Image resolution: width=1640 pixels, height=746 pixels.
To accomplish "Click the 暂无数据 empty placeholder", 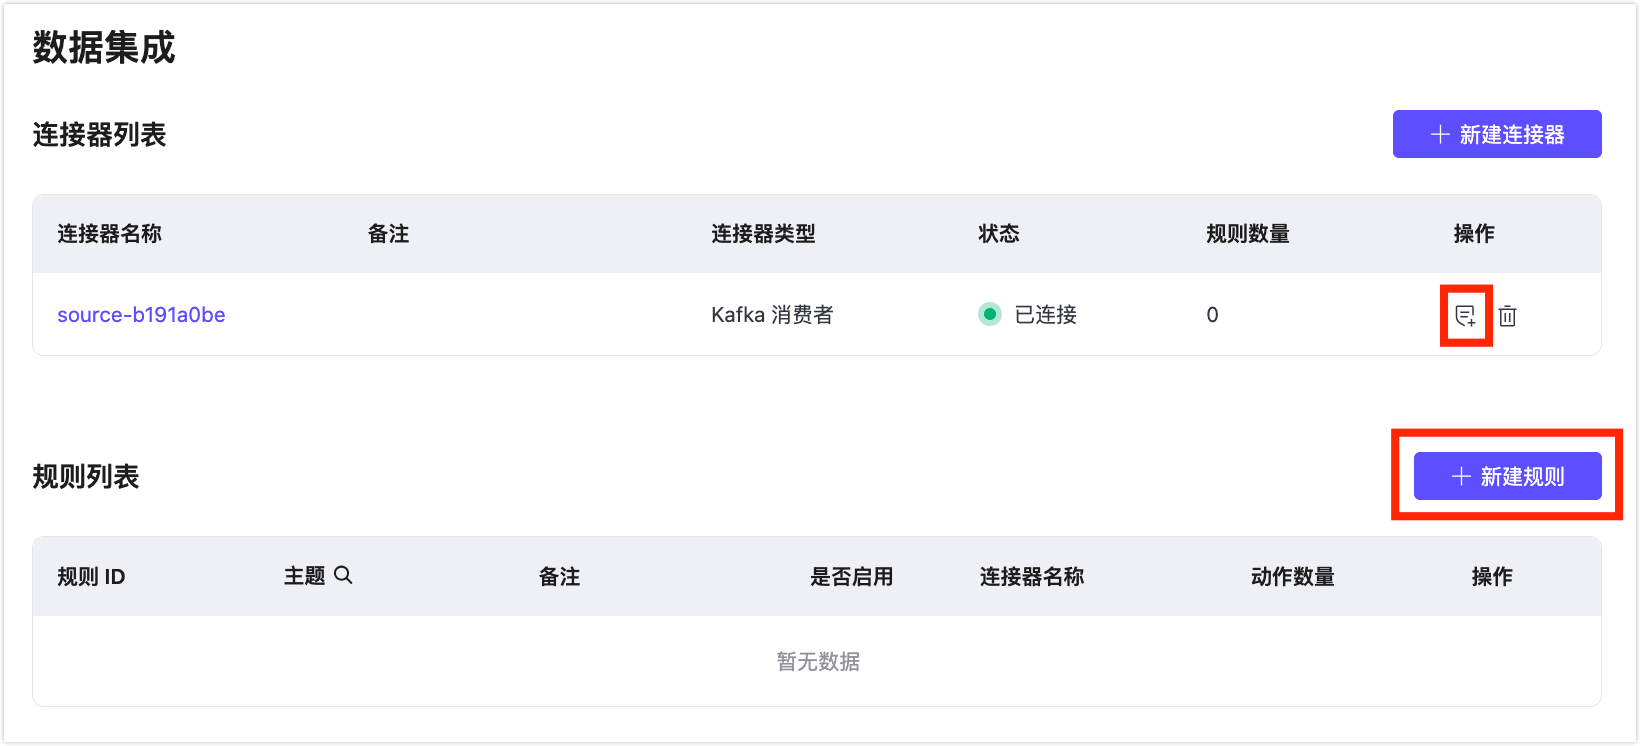I will 818,662.
